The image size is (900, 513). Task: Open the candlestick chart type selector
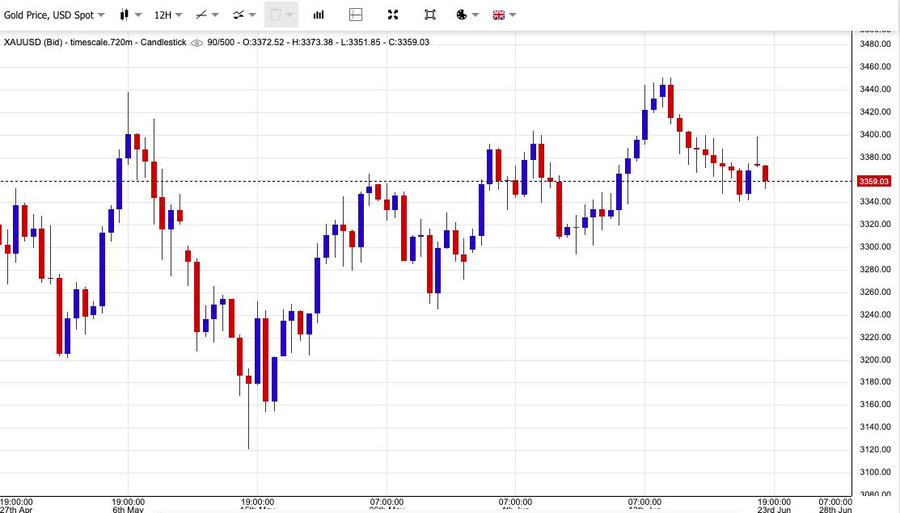pos(129,15)
